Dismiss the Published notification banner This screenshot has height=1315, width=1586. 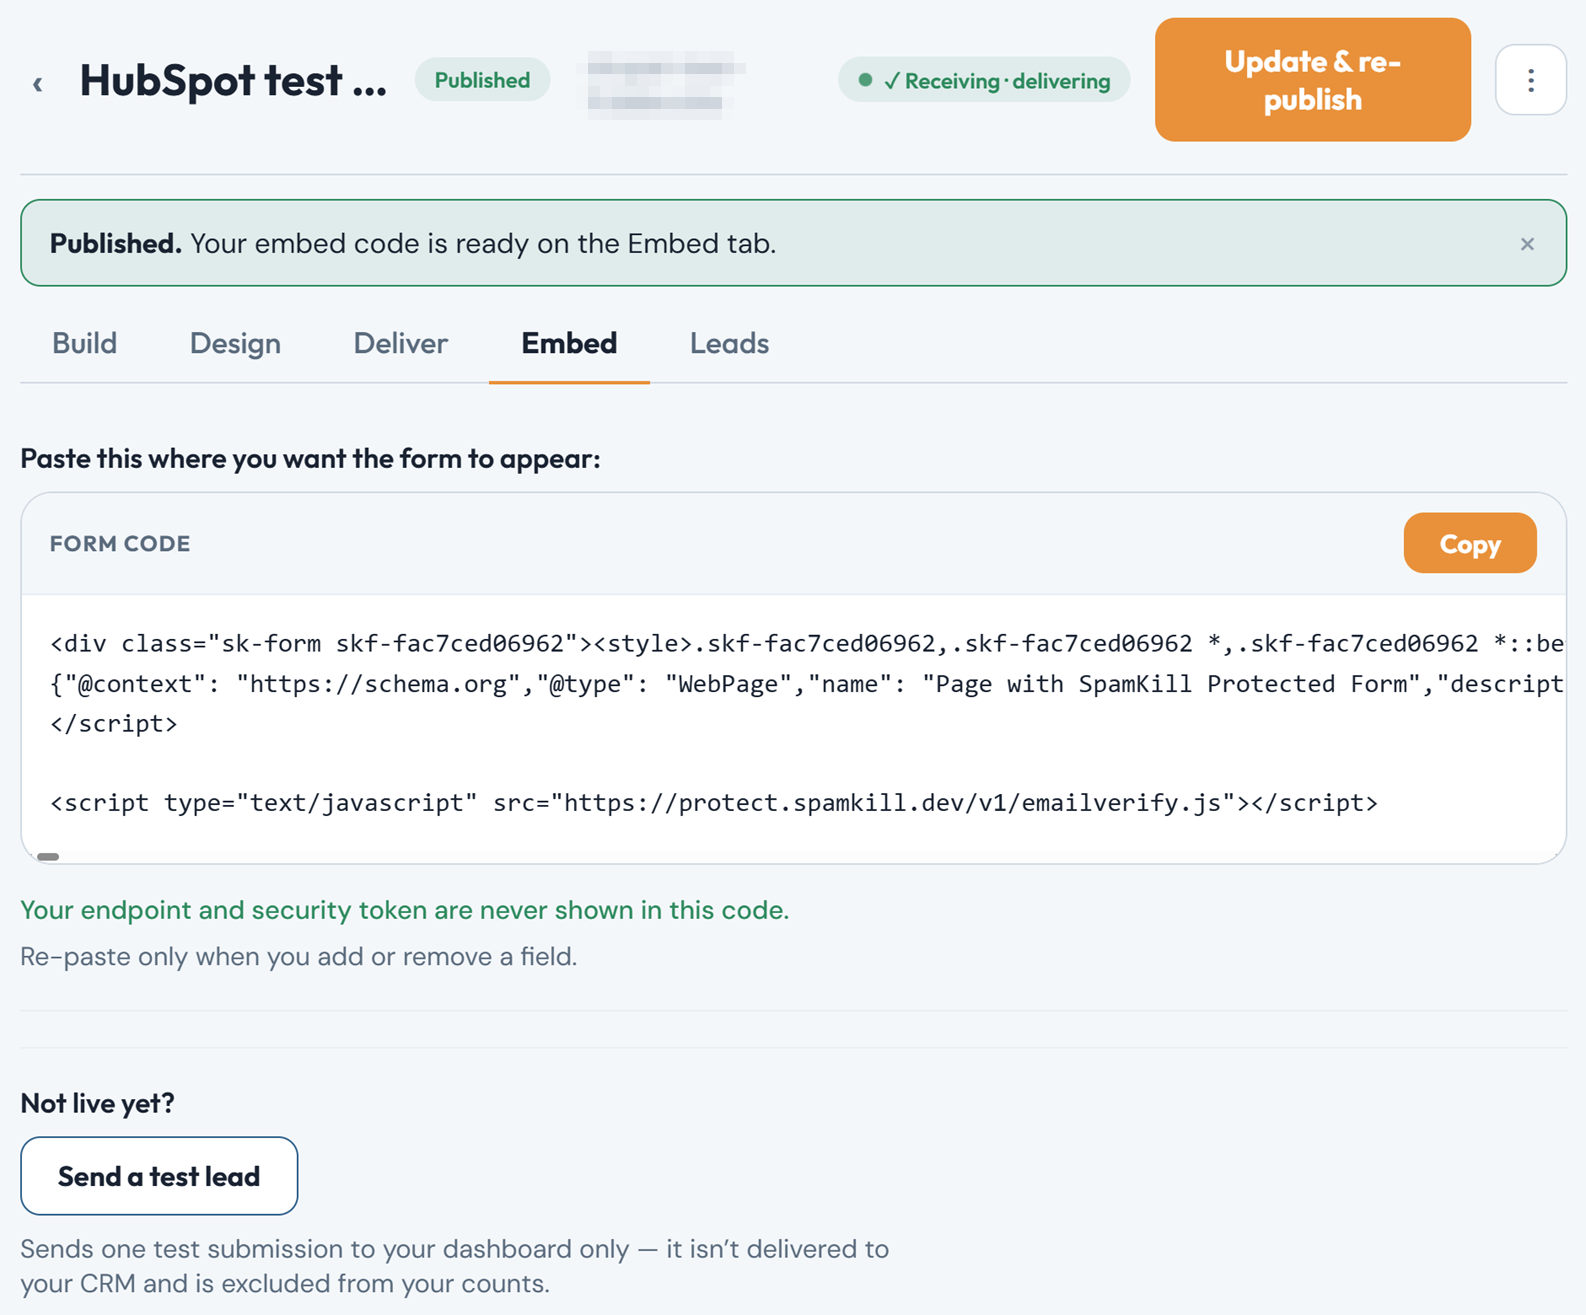point(1527,244)
